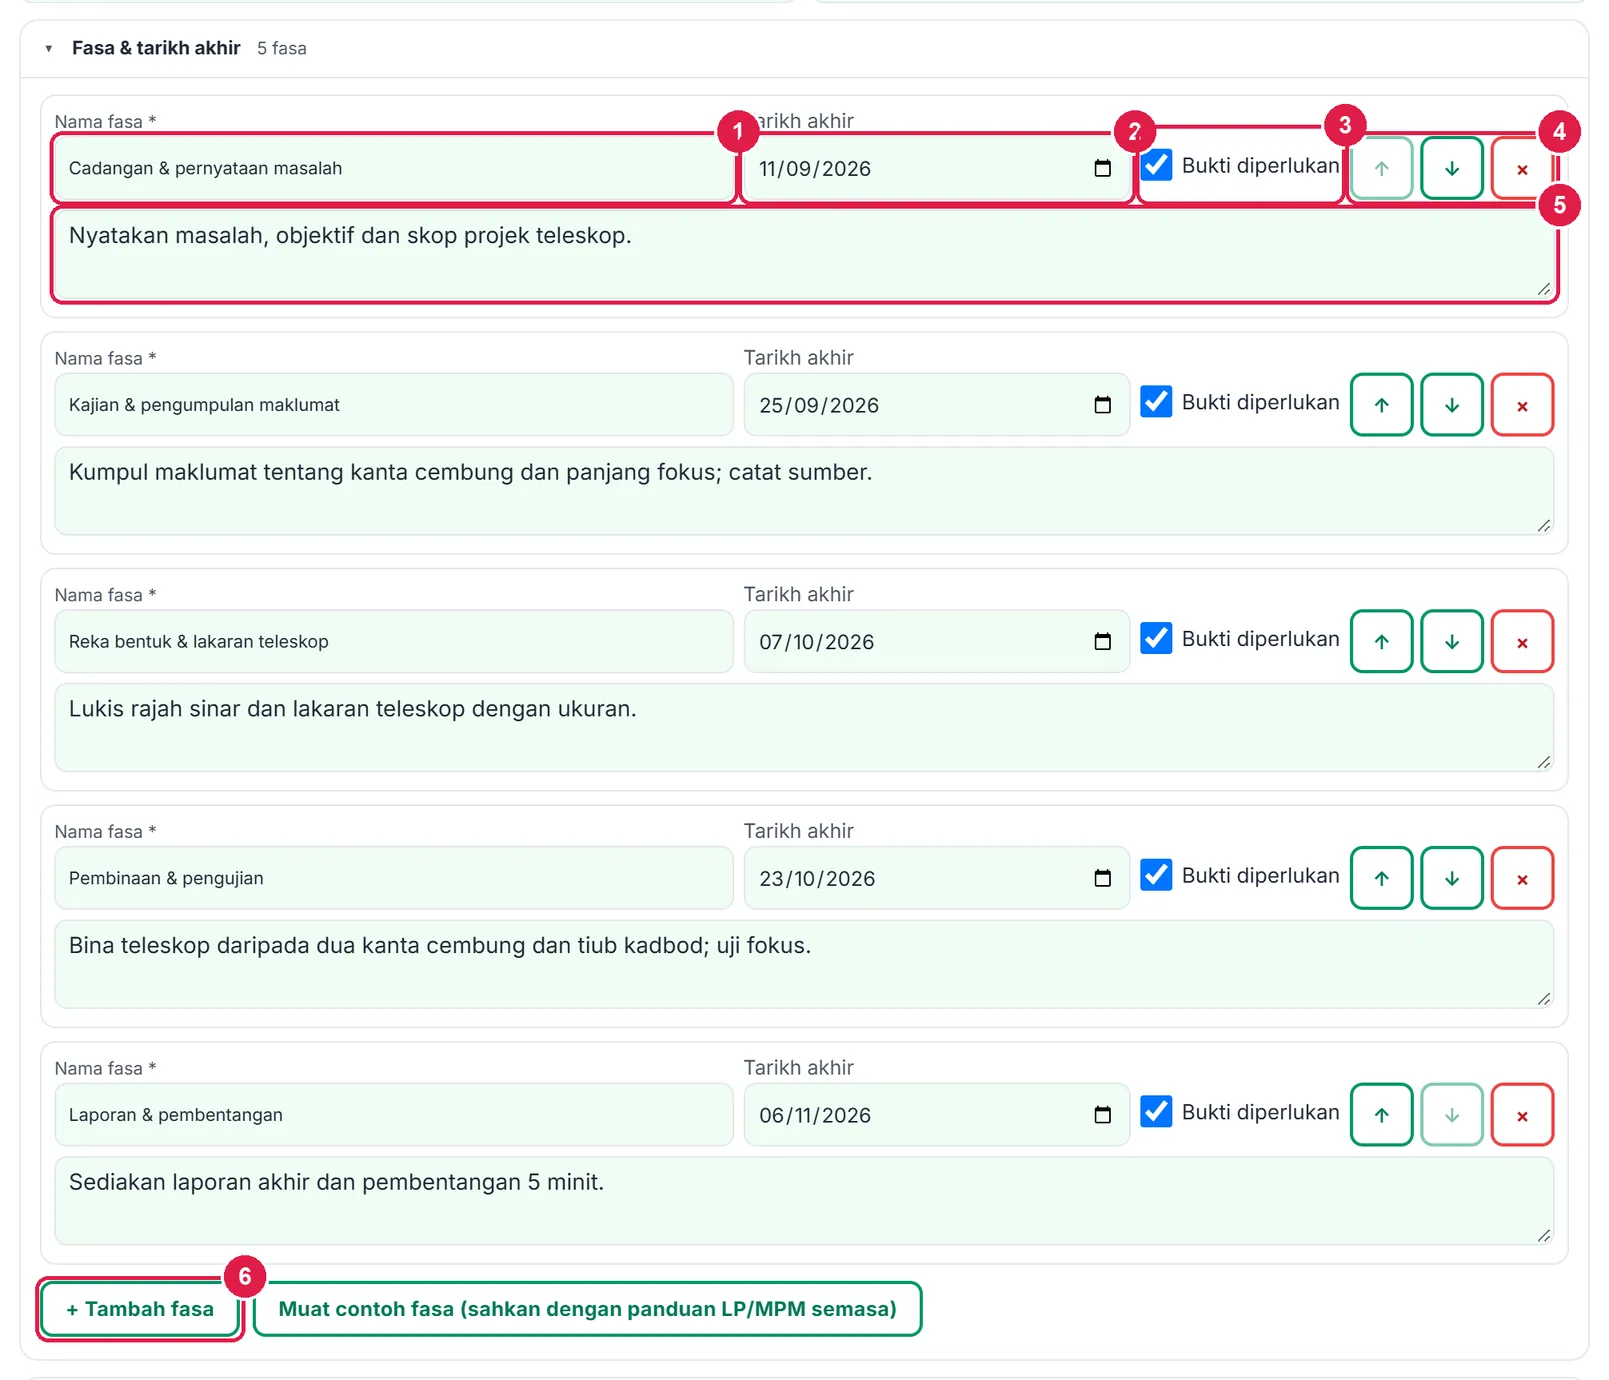Move 'Reka bentuk & lakaran teleskop' down
The height and width of the screenshot is (1380, 1609).
tap(1451, 642)
